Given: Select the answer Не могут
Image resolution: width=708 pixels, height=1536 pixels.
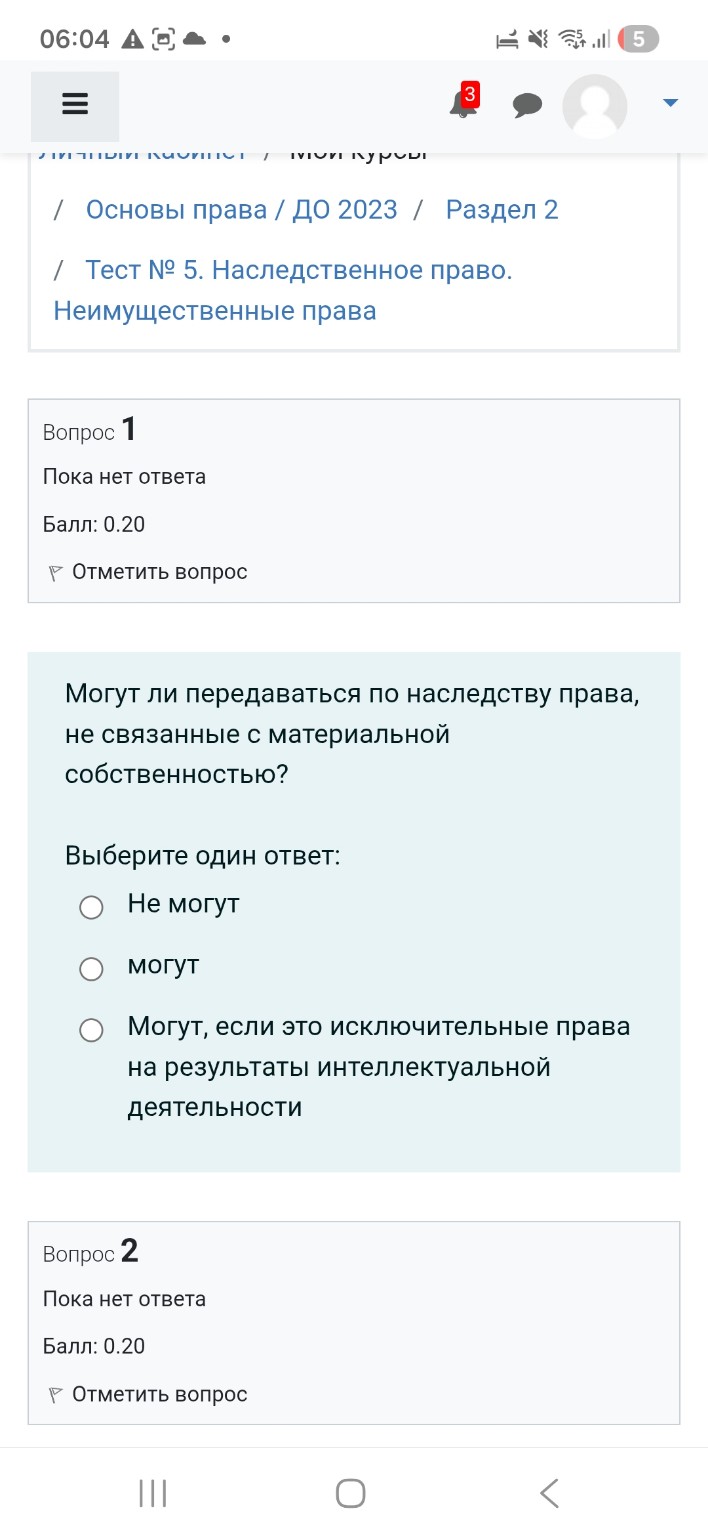Looking at the screenshot, I should 91,907.
